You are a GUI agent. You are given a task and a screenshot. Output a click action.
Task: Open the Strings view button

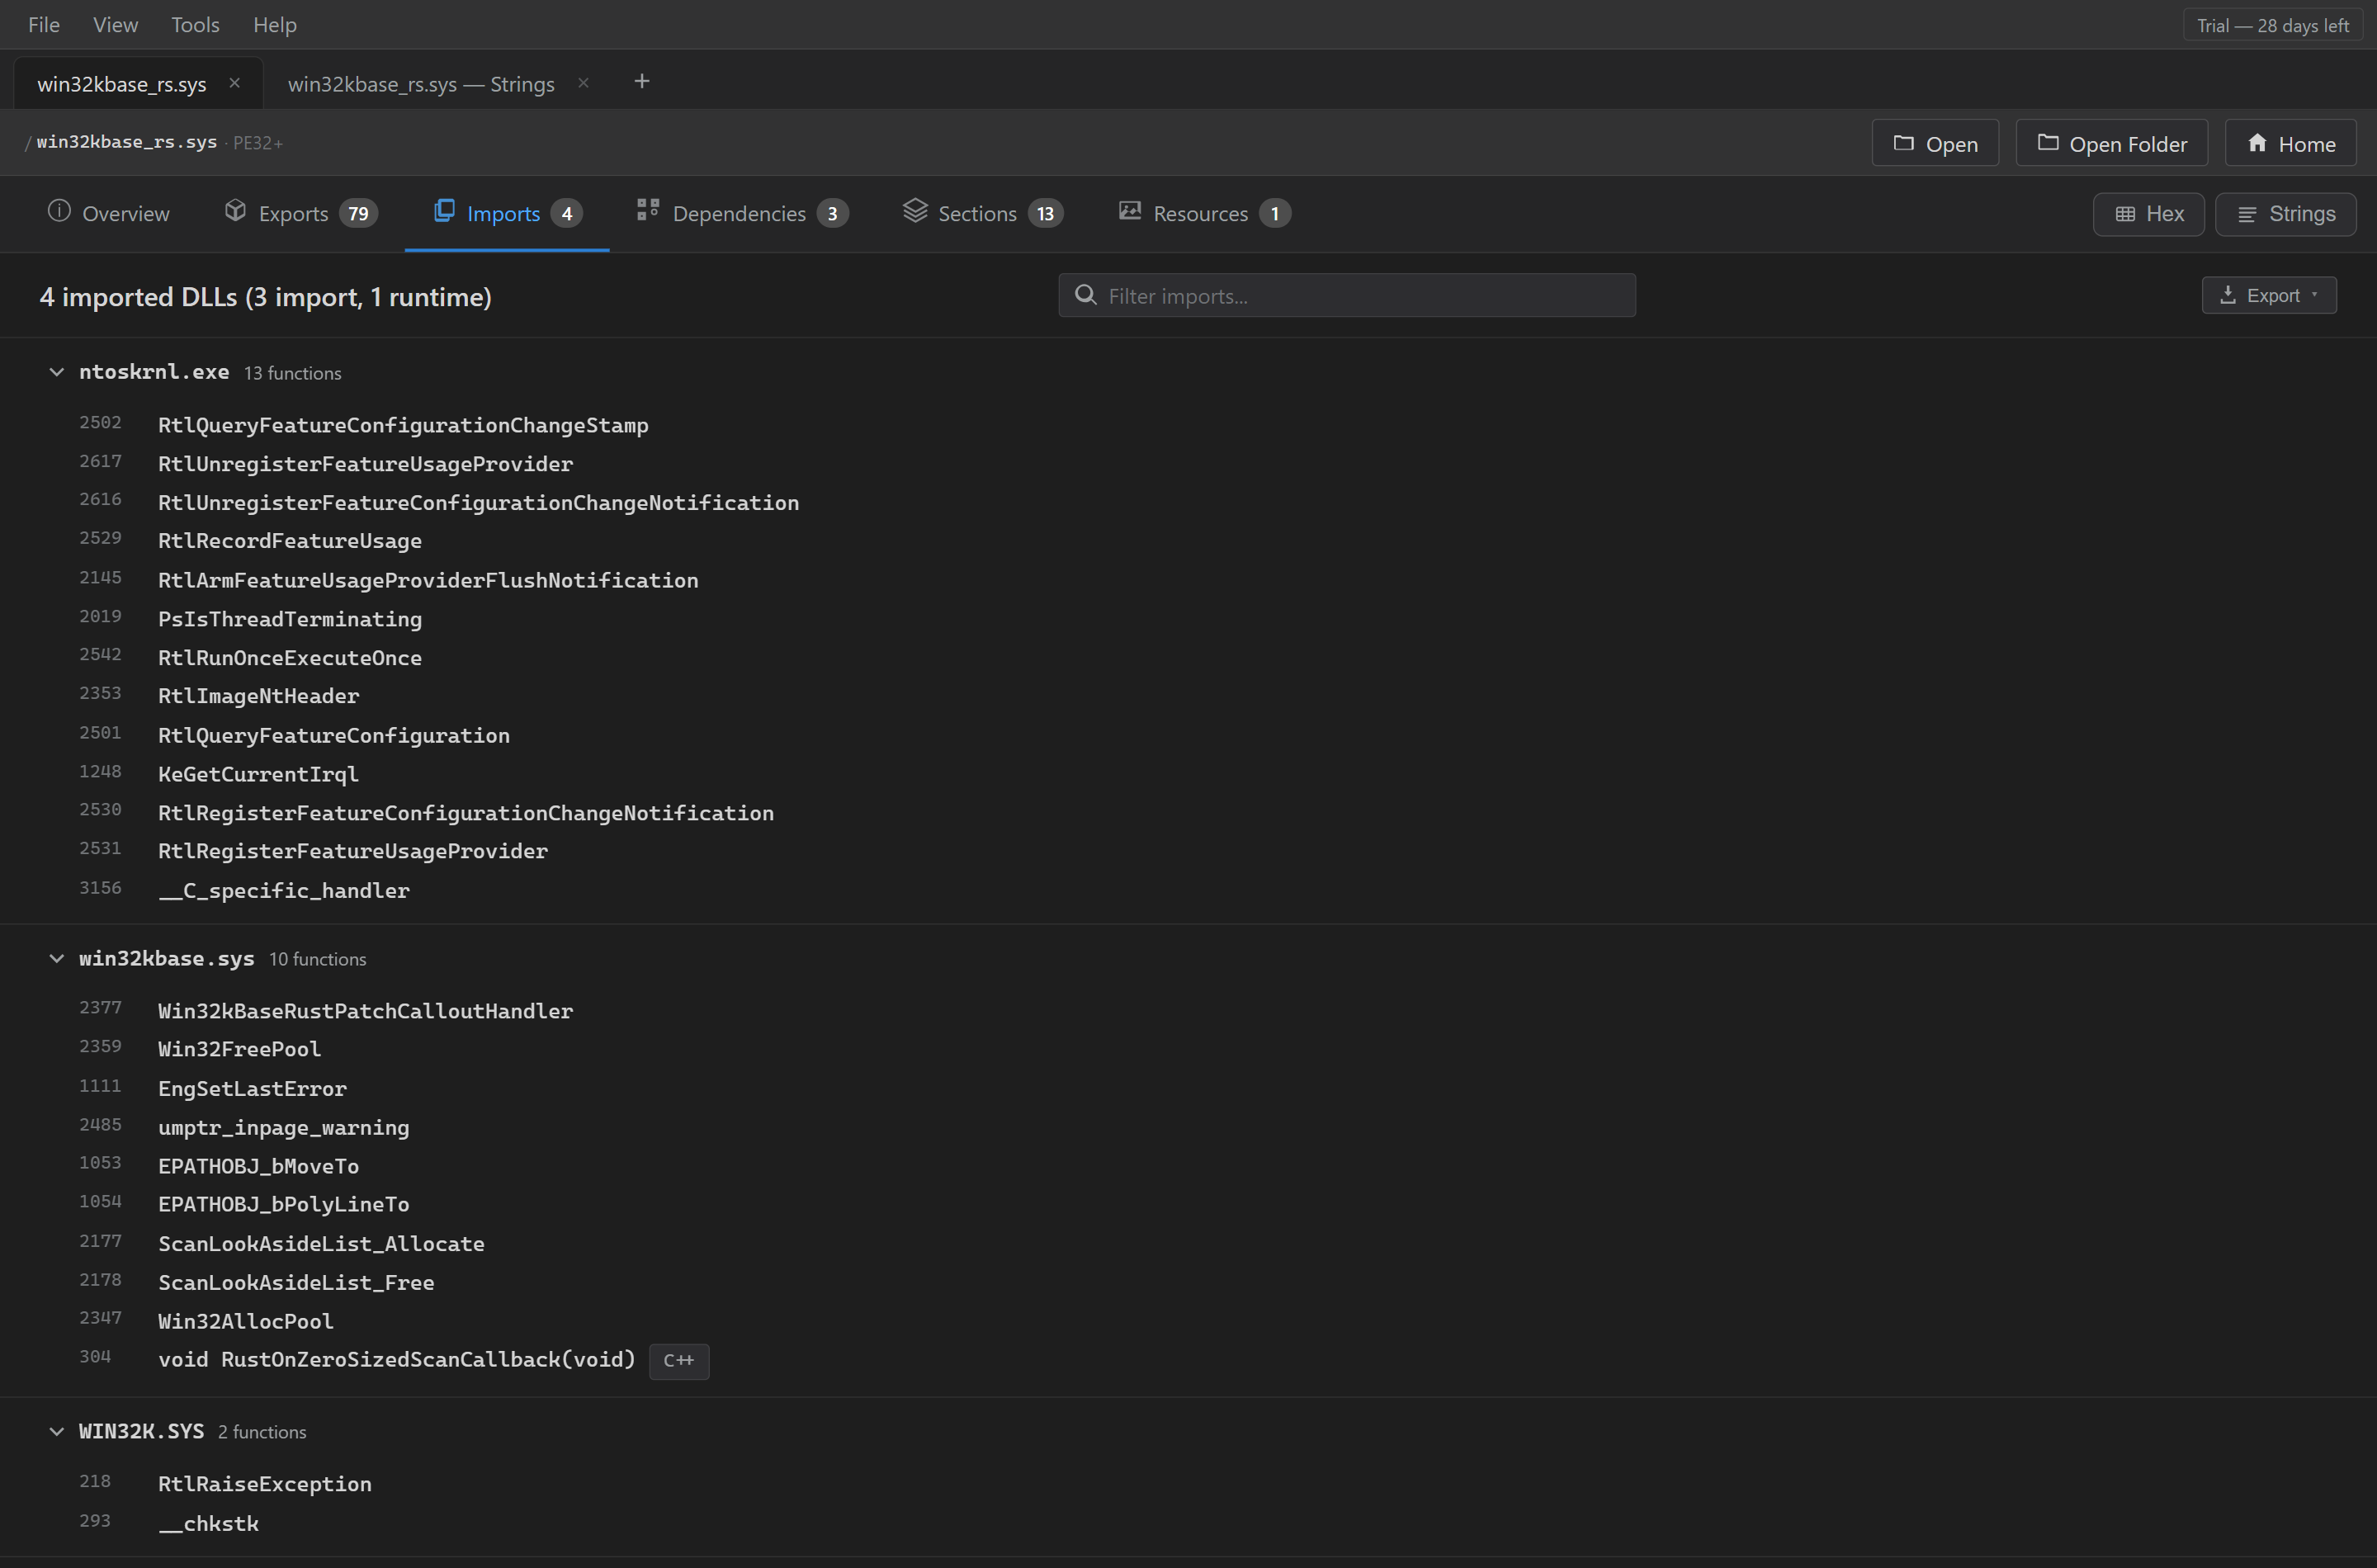tap(2285, 214)
